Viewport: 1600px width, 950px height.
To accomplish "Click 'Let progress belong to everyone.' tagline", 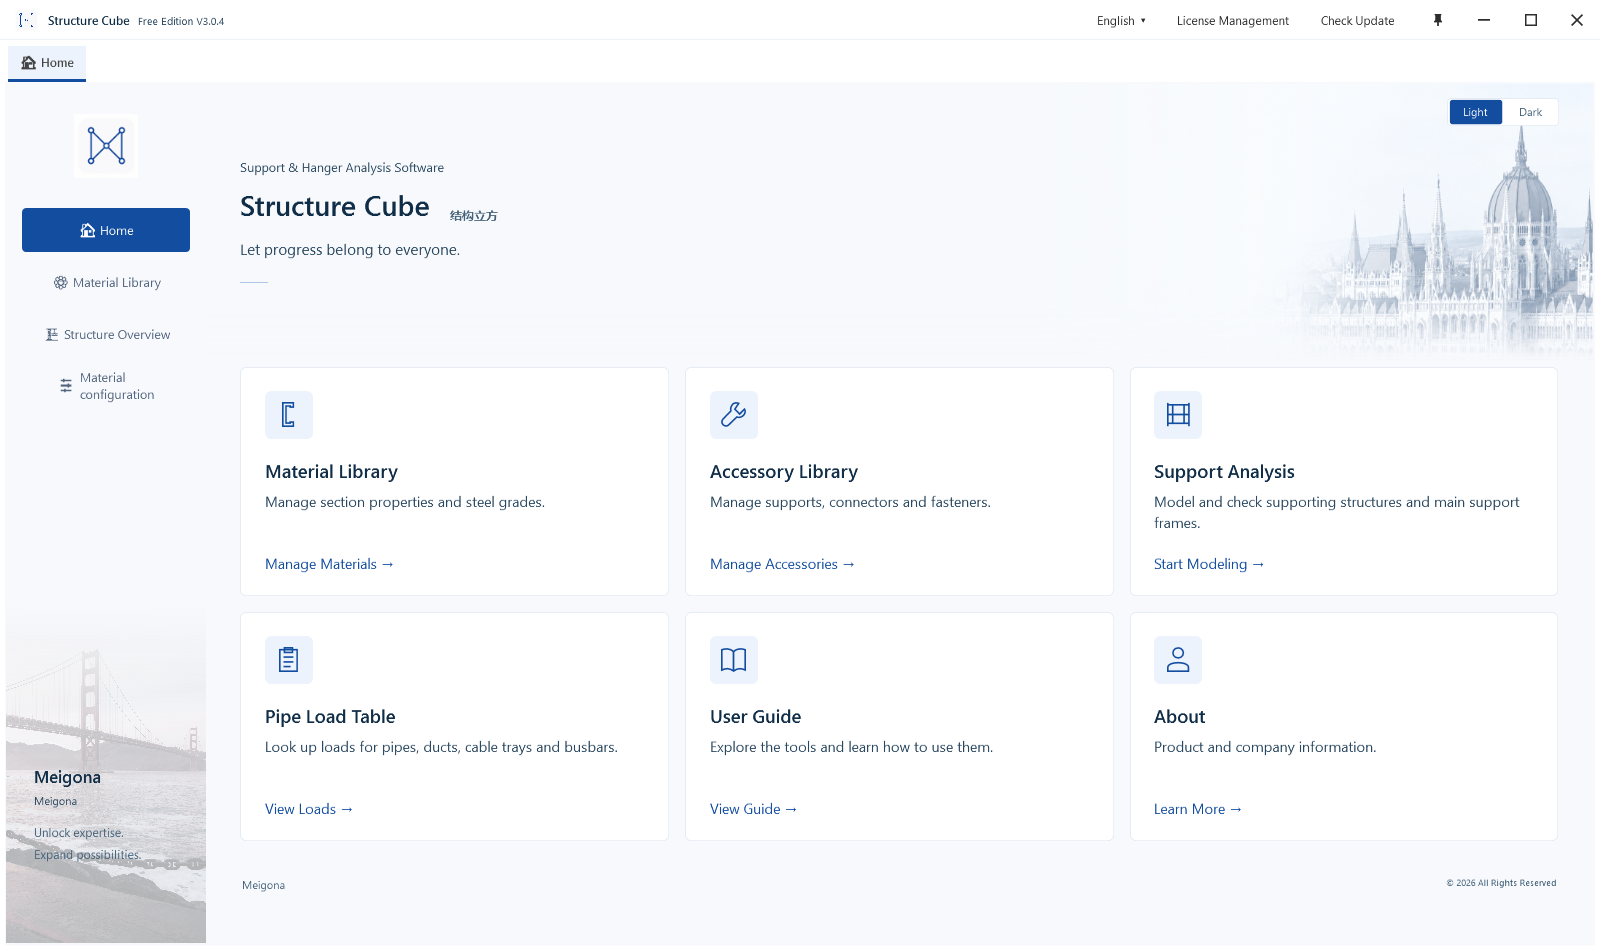I will (350, 250).
